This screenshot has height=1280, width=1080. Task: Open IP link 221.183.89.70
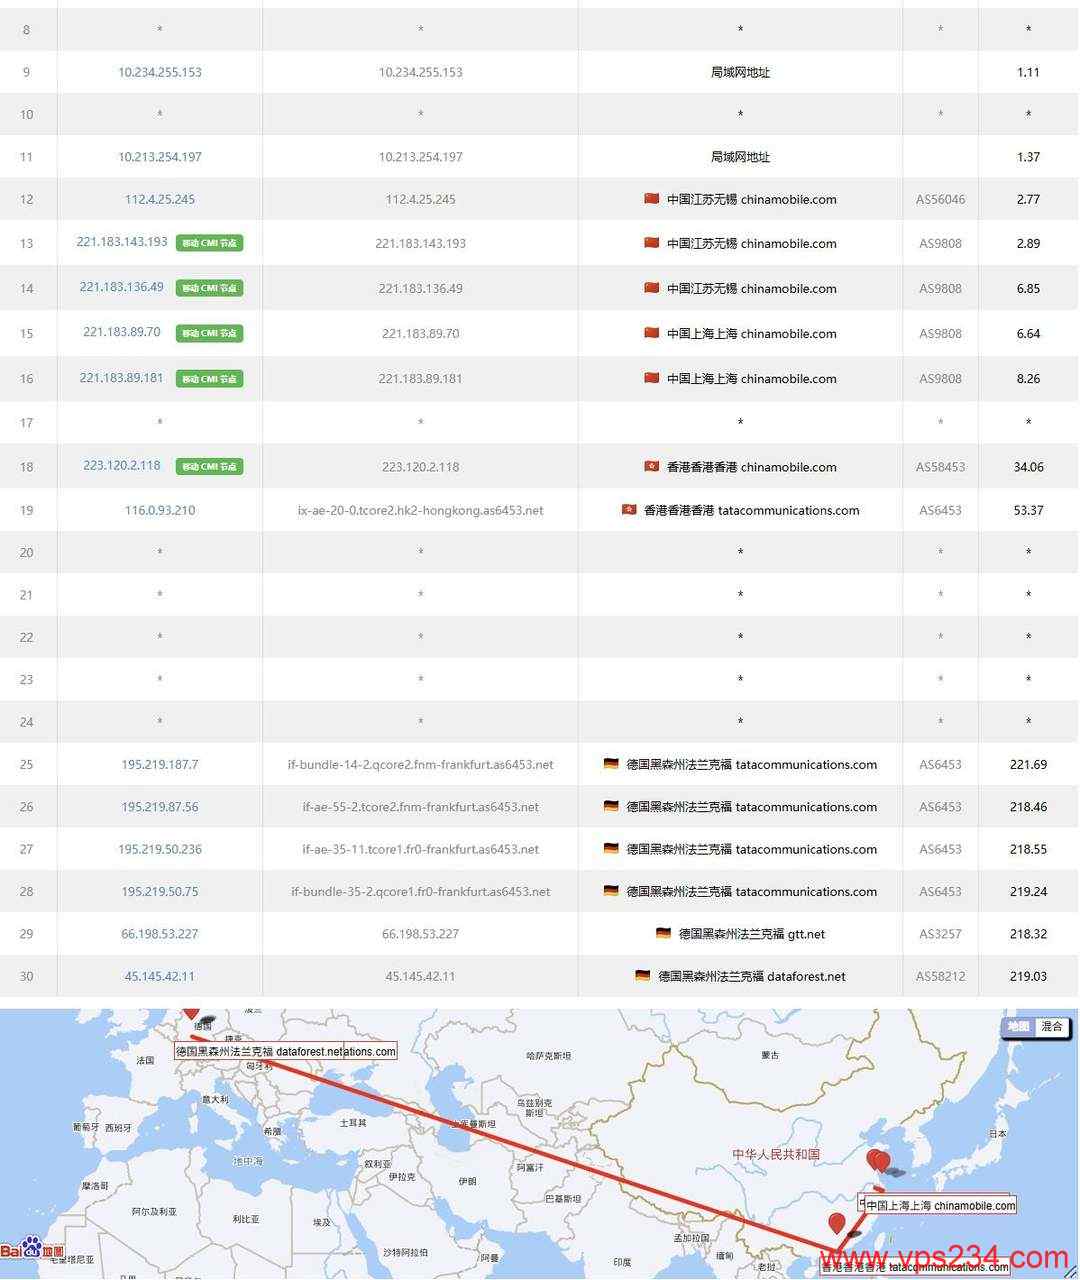(122, 332)
